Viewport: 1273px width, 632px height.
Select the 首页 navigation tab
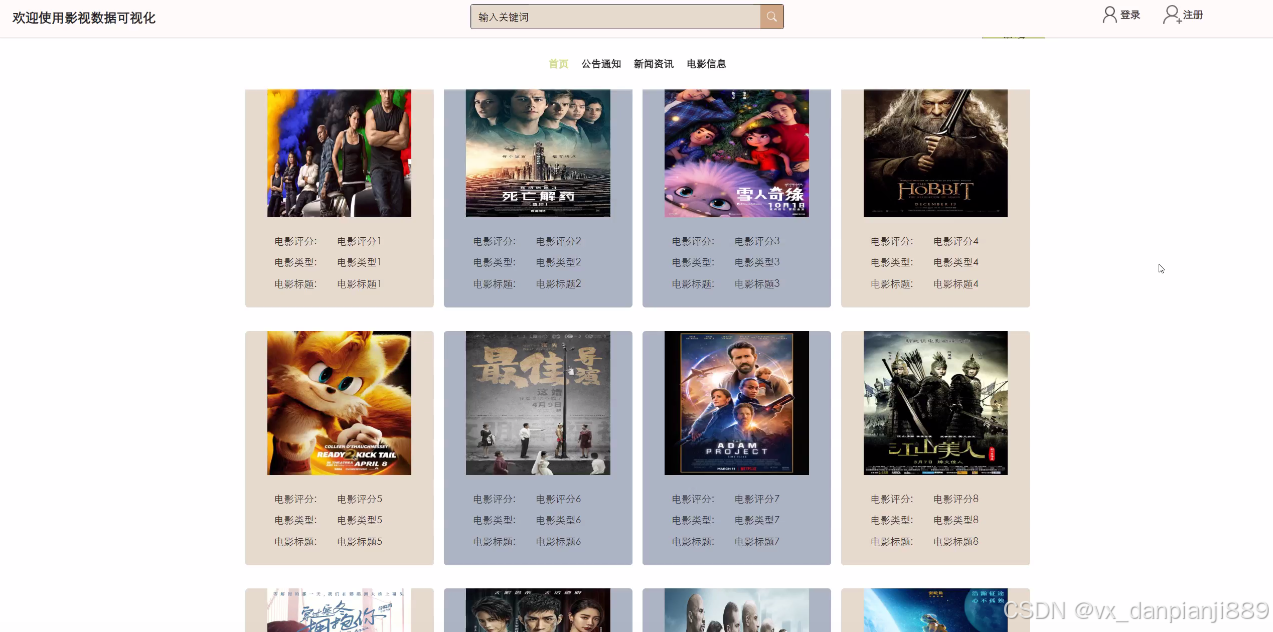pos(558,64)
